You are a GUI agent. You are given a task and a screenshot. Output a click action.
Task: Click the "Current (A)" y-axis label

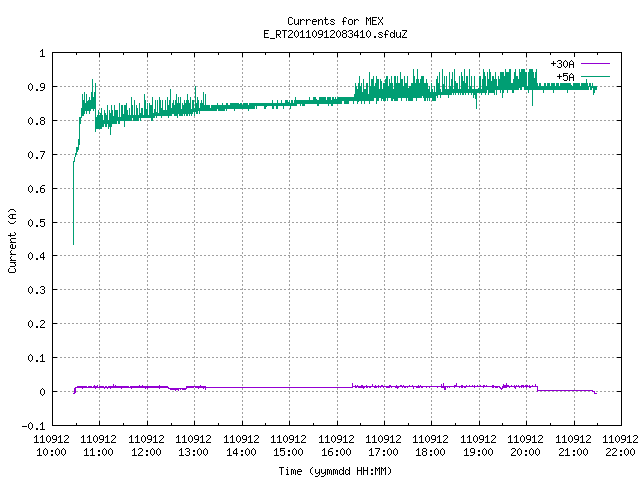[x=12, y=240]
